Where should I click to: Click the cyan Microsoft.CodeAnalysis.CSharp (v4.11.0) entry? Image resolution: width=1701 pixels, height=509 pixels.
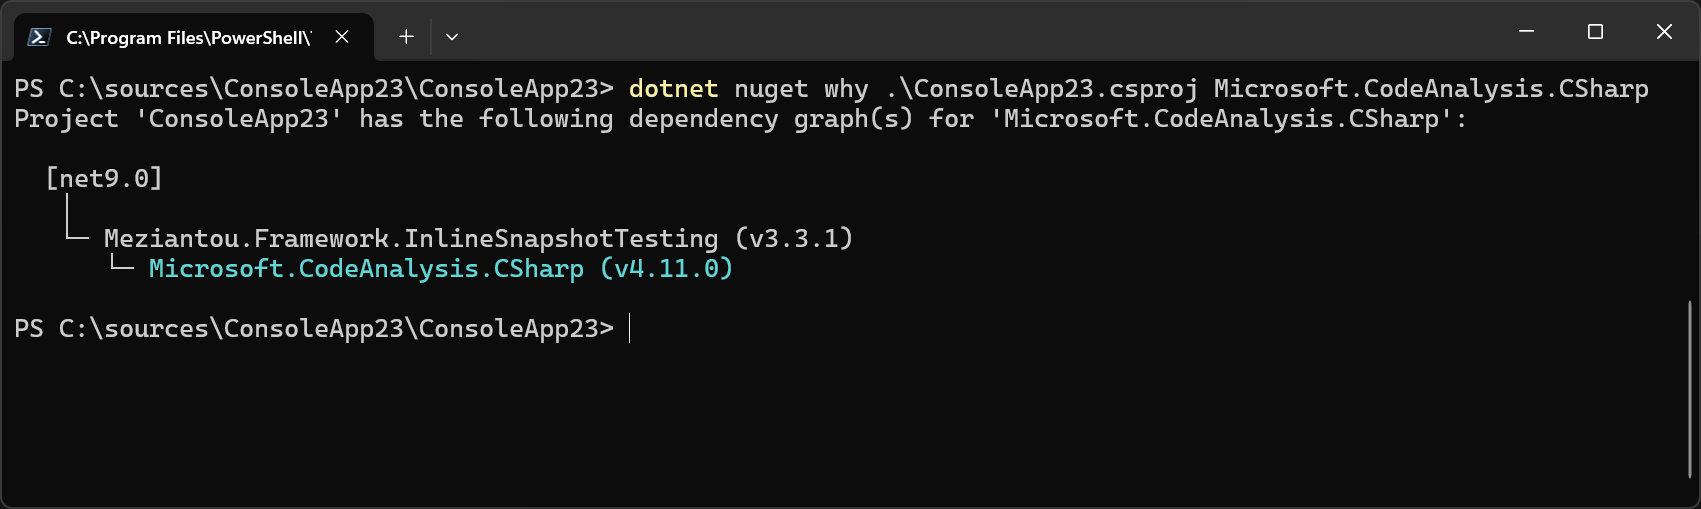click(x=440, y=269)
